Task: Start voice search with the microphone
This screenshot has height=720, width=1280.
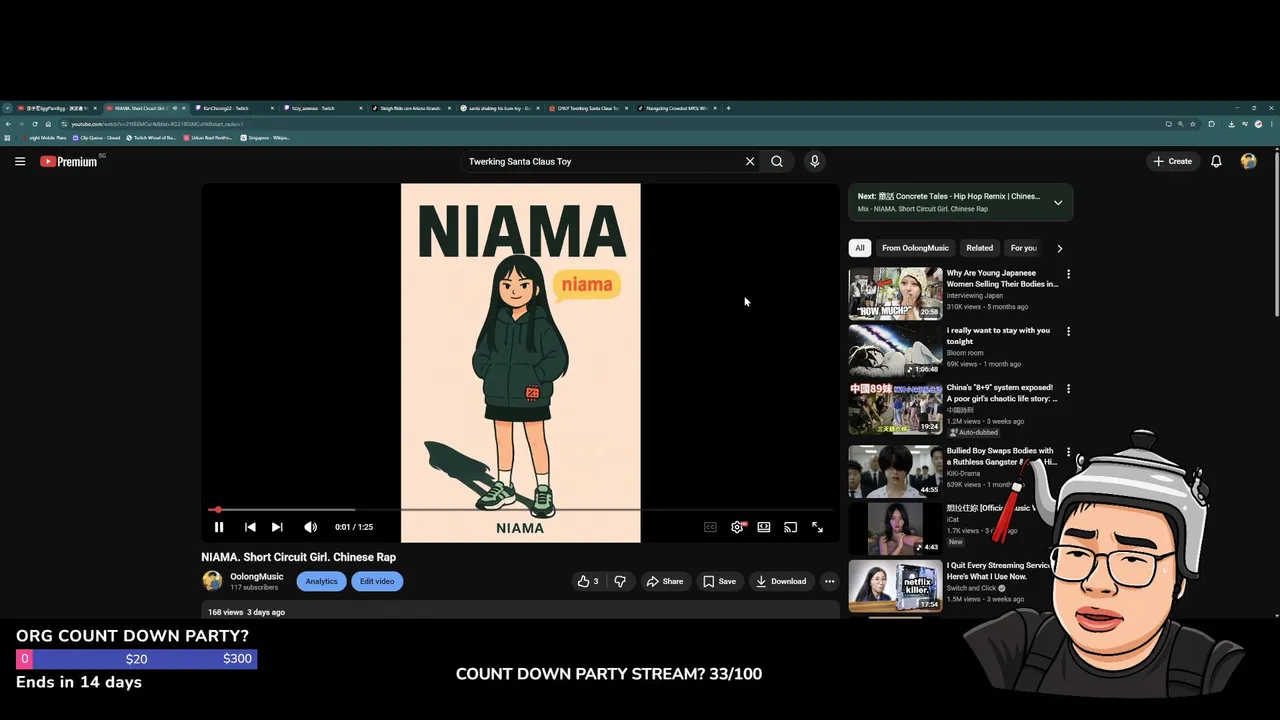Action: pyautogui.click(x=815, y=161)
